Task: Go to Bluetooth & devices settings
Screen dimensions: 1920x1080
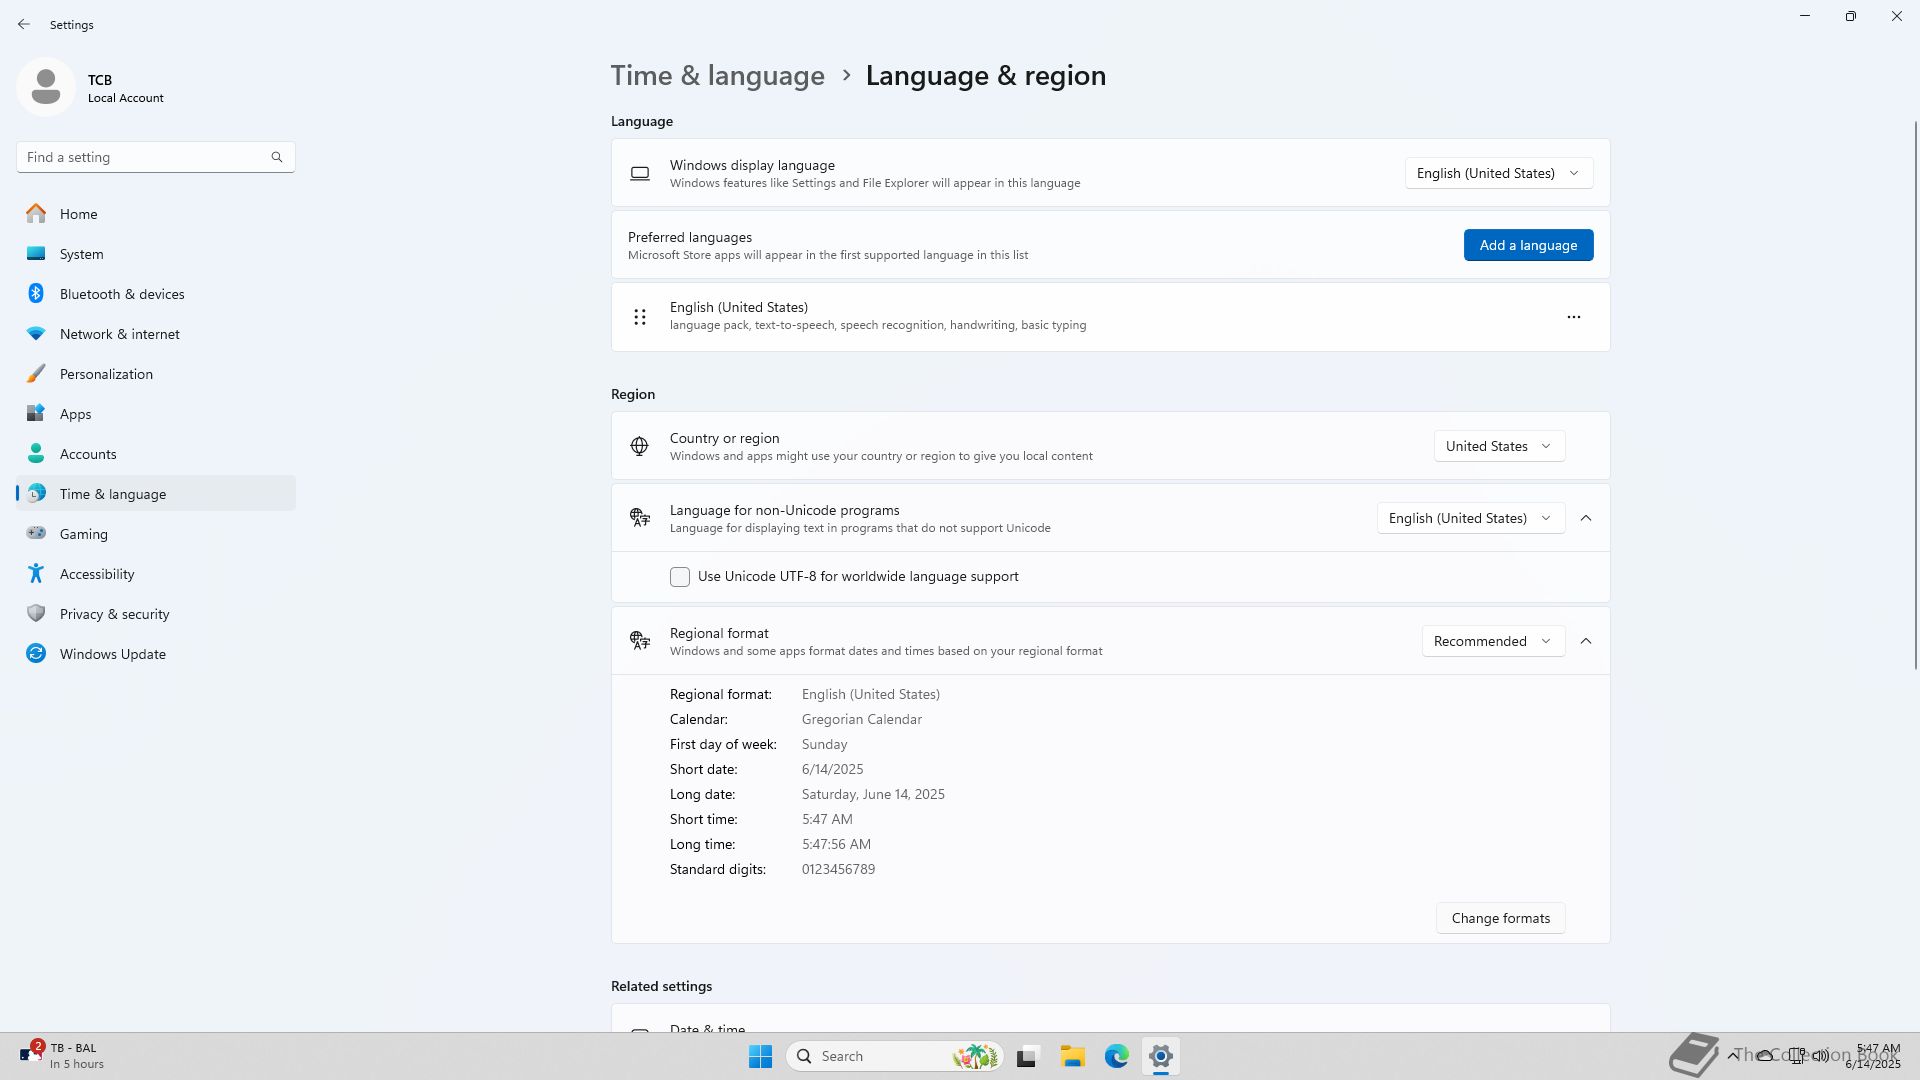Action: click(122, 294)
